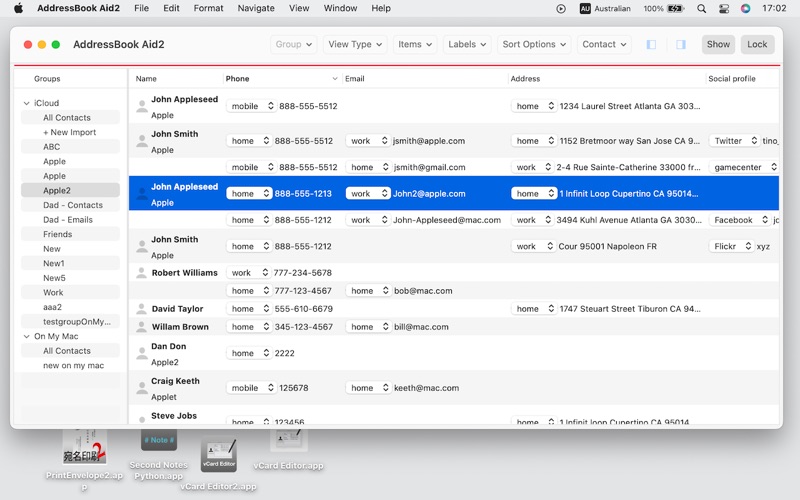Click phone number 555-610-6679
800x500 pixels.
[304, 309]
